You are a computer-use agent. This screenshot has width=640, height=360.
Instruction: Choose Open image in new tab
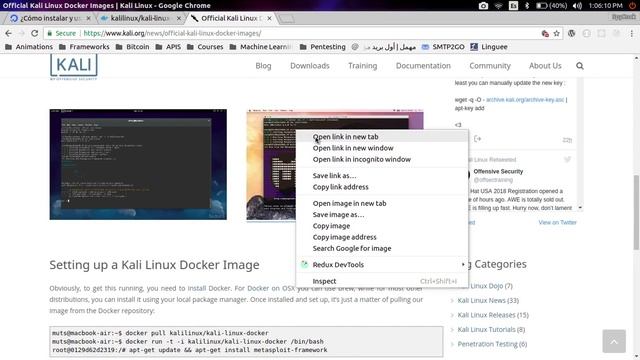382,203
